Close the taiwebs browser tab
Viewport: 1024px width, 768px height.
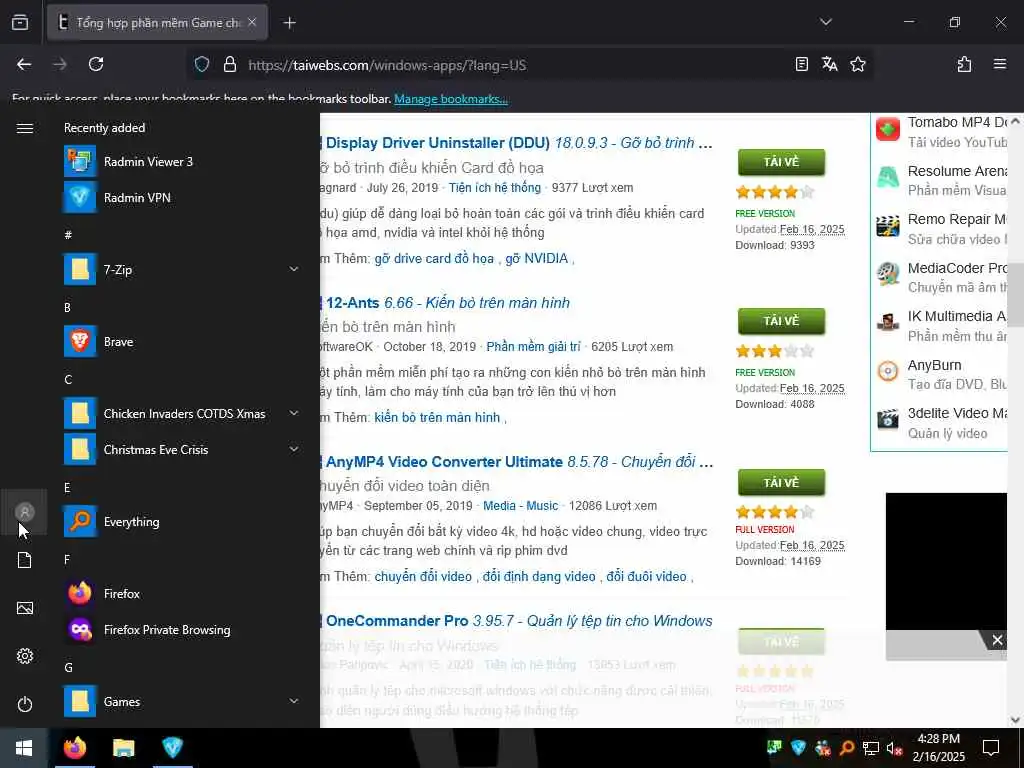pyautogui.click(x=252, y=22)
